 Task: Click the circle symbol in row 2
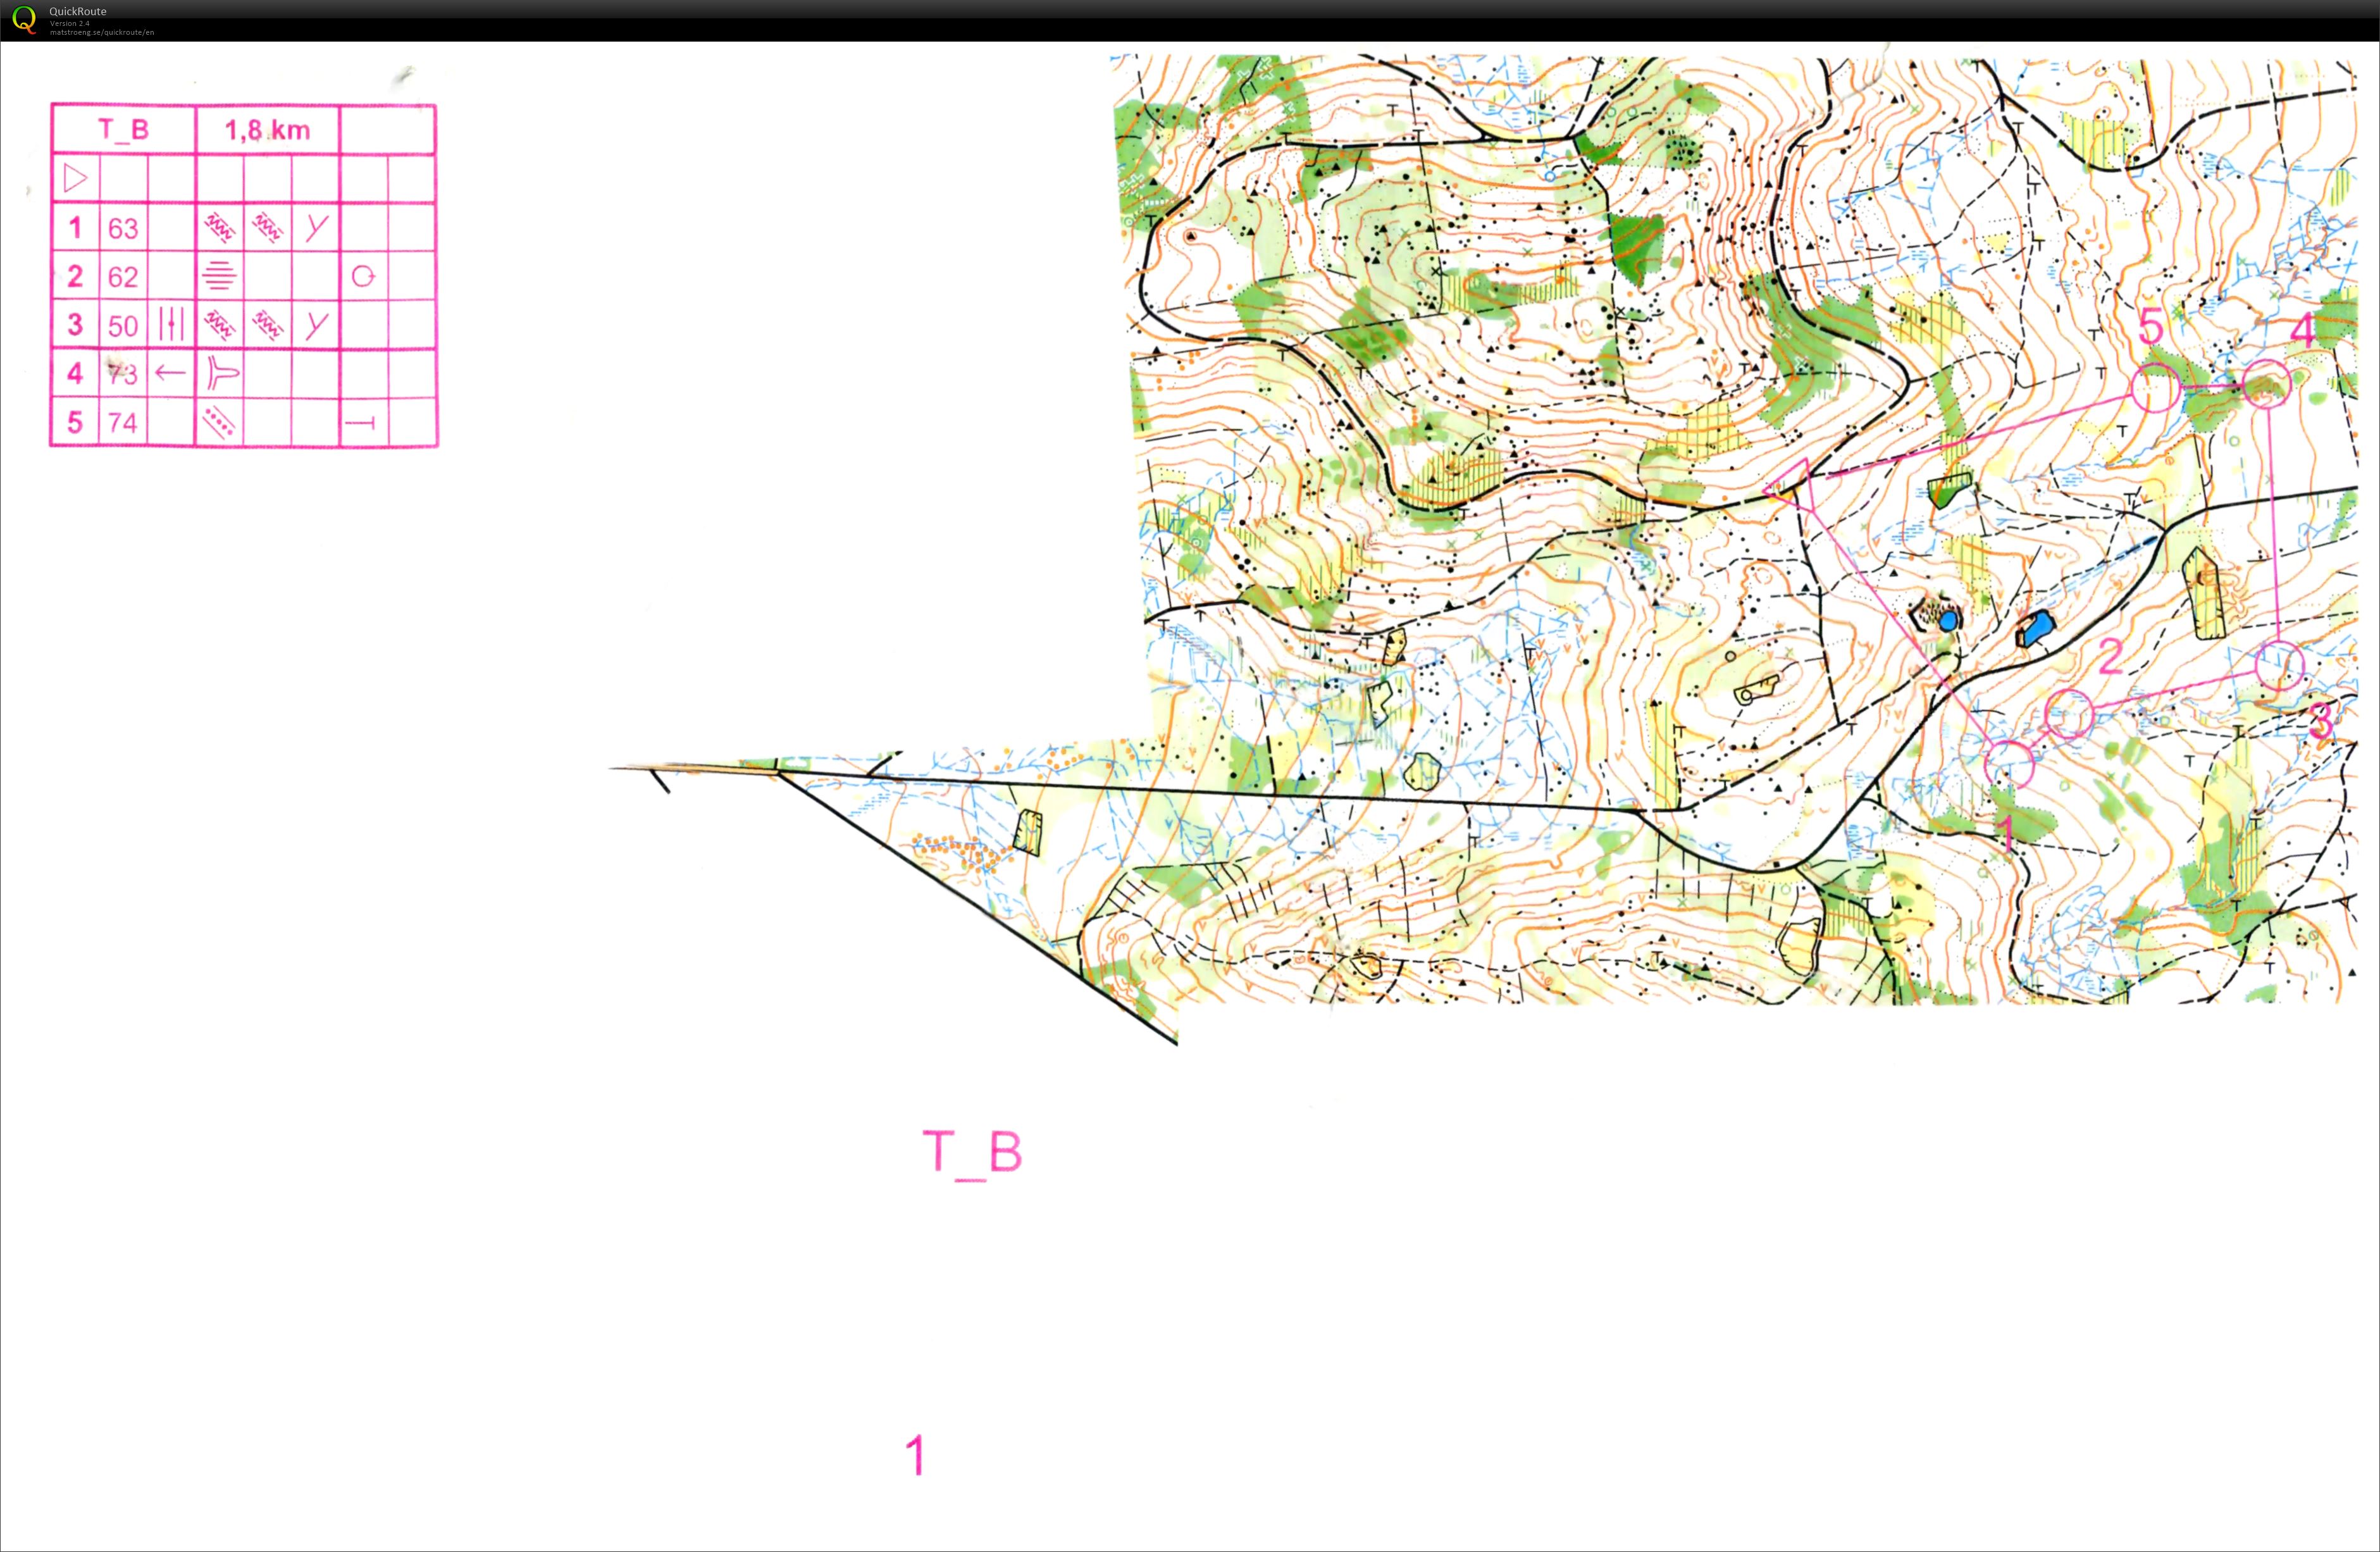(x=363, y=276)
